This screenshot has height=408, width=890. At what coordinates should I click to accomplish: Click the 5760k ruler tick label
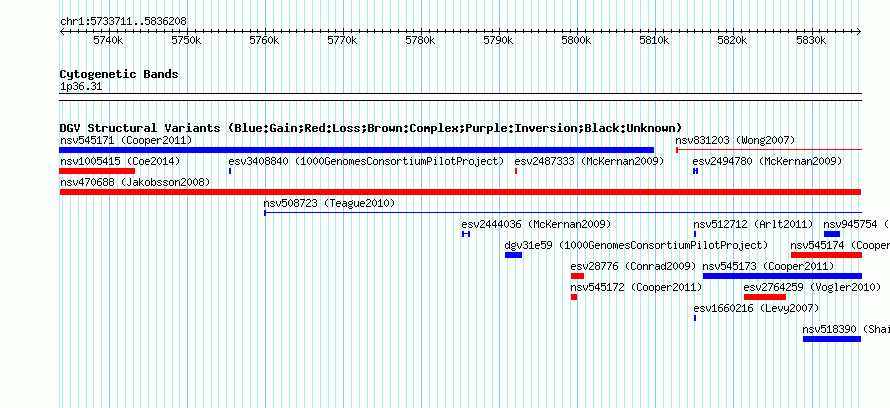click(265, 40)
